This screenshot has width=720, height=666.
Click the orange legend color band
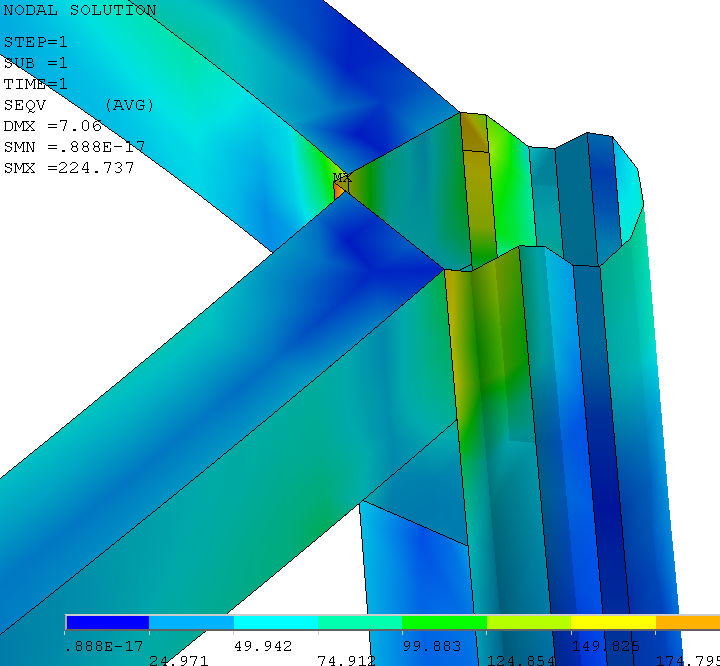[x=688, y=622]
